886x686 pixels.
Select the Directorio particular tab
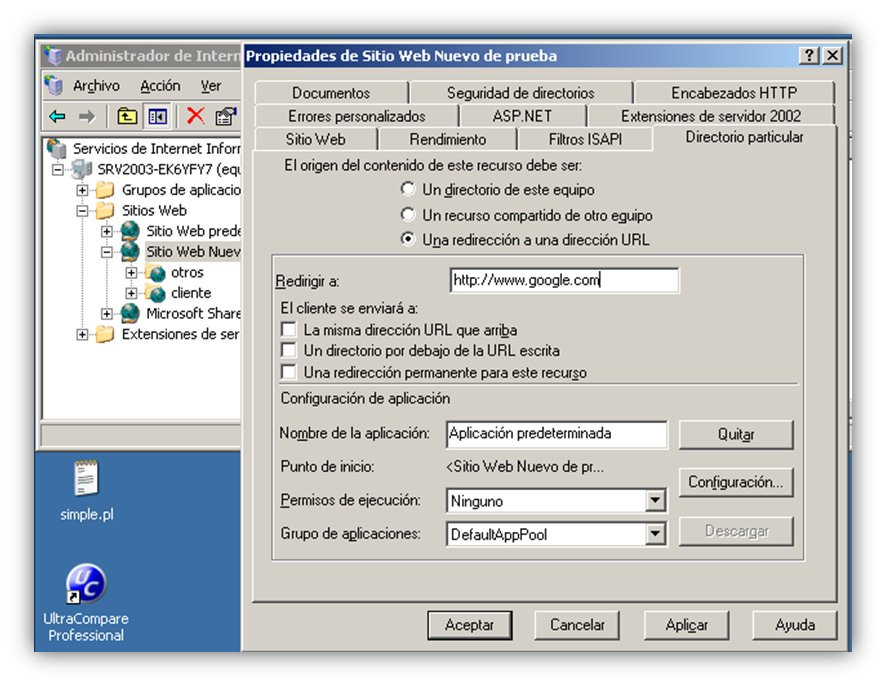point(744,137)
